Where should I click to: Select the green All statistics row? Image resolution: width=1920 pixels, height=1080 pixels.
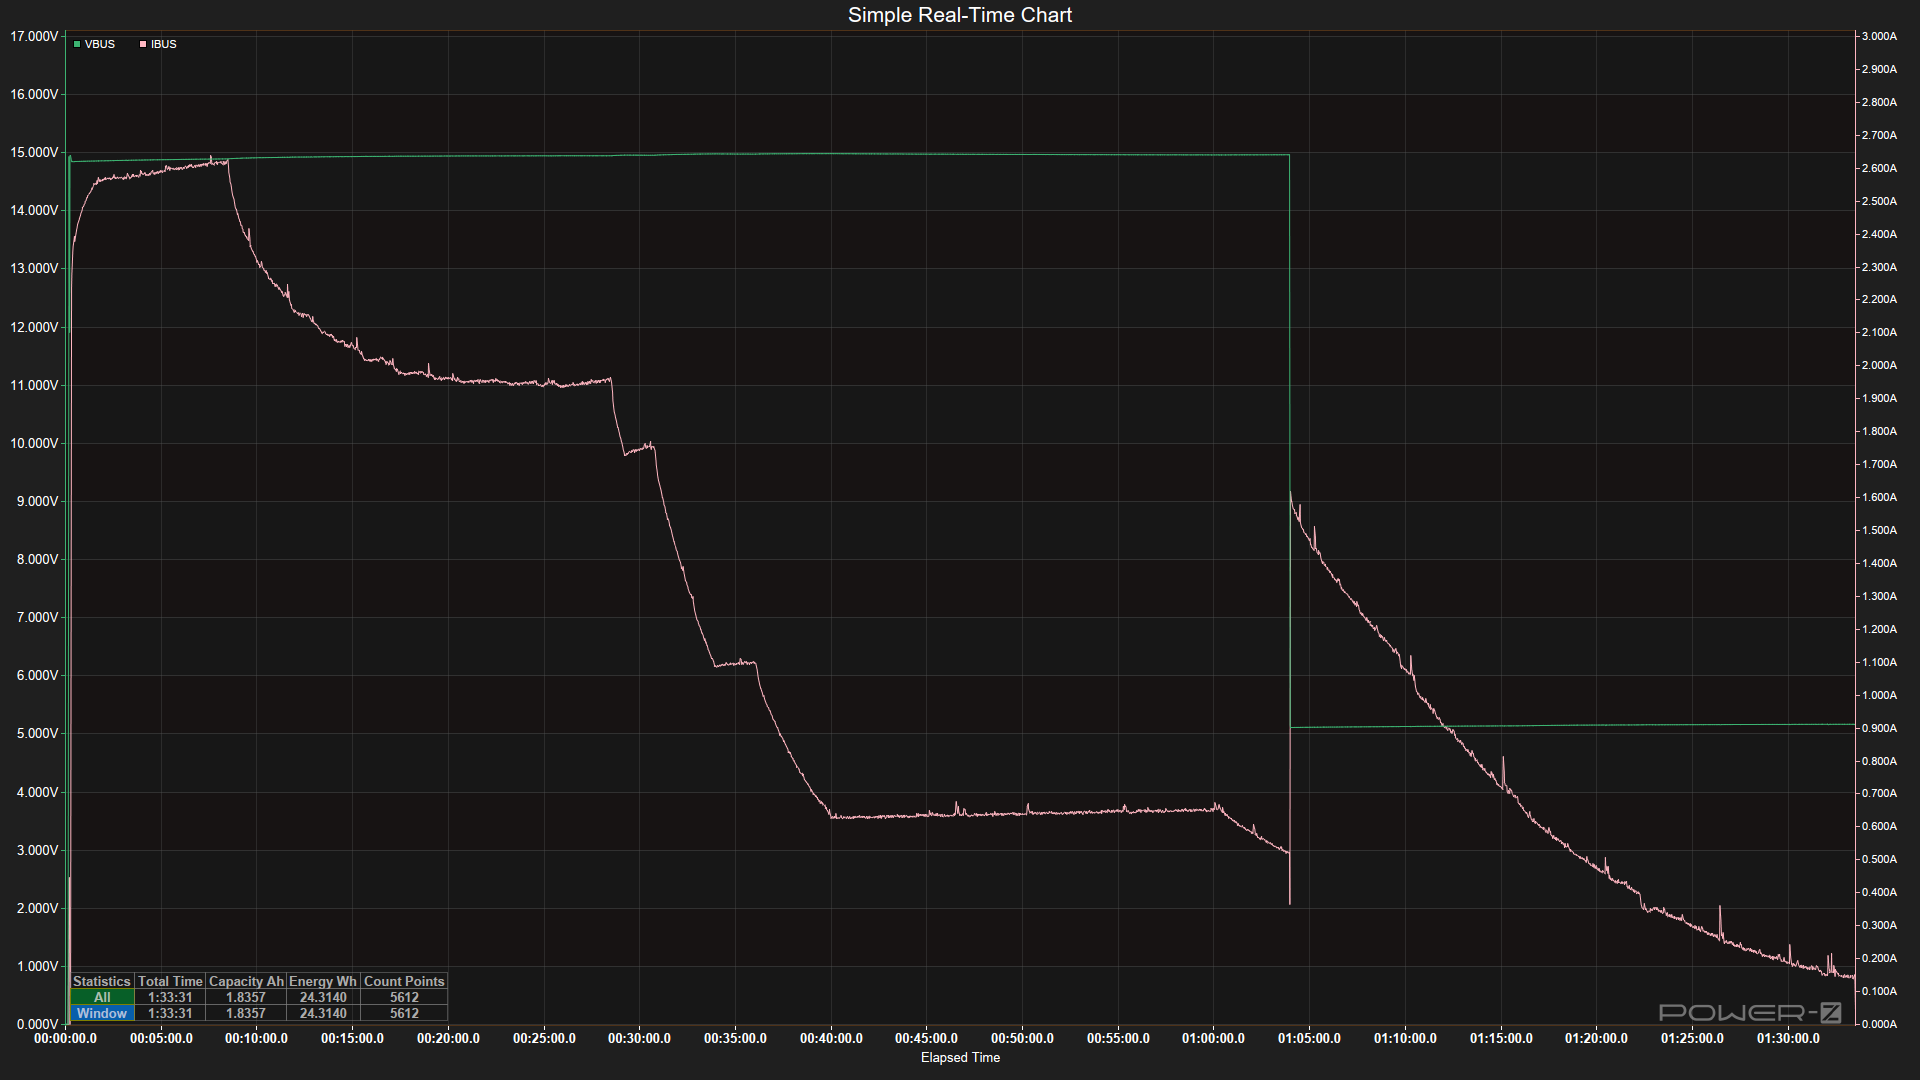pyautogui.click(x=102, y=997)
